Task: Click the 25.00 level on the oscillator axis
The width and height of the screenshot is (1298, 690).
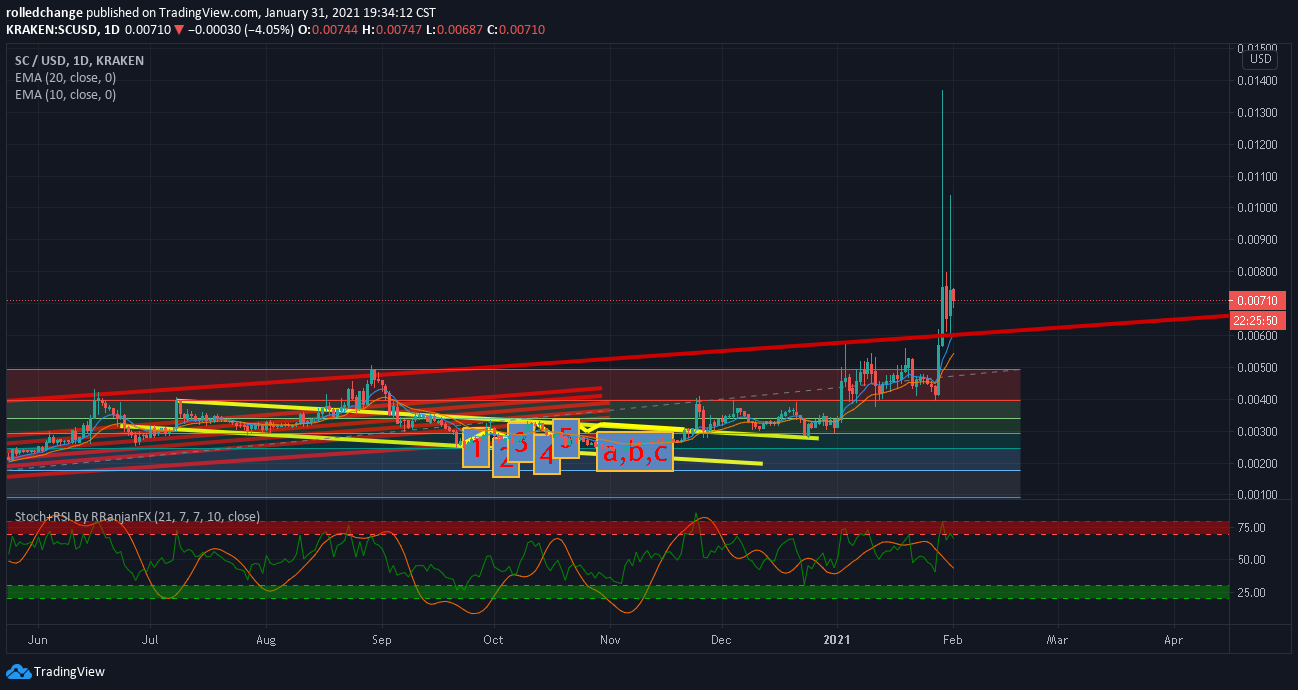Action: point(1252,593)
